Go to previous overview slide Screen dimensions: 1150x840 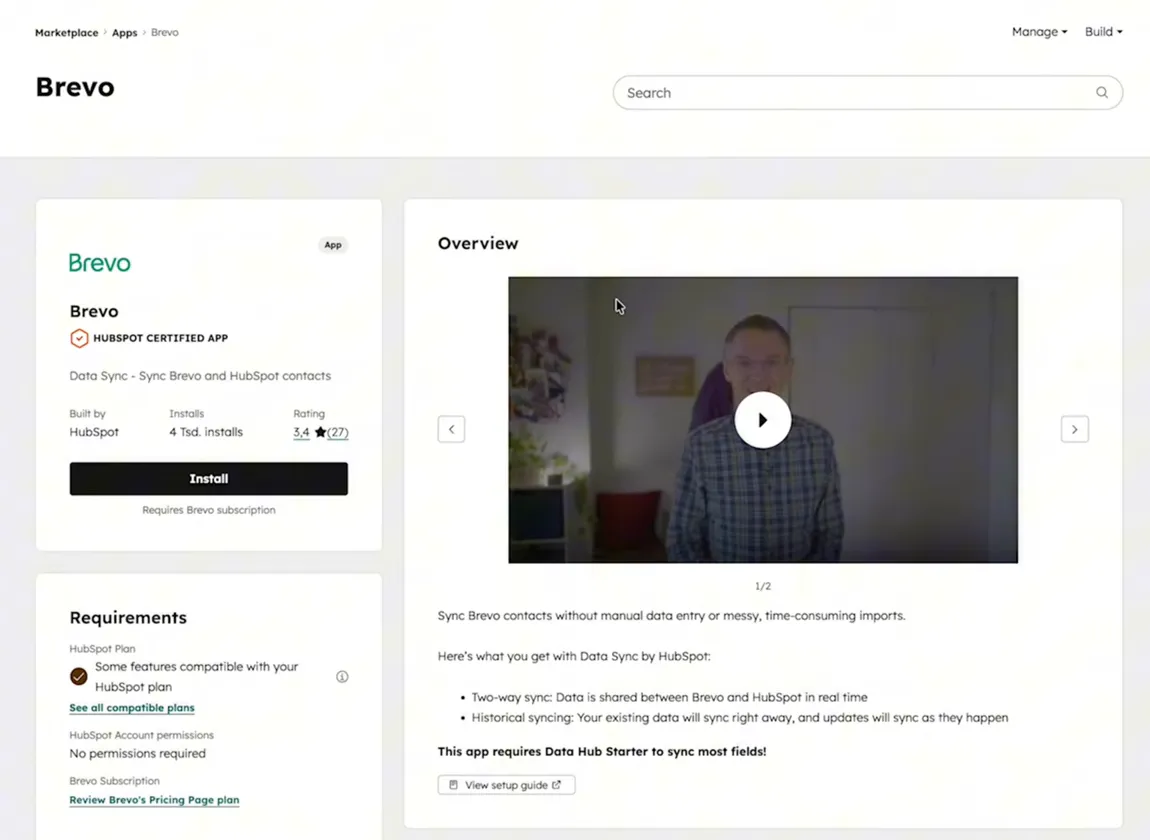pos(452,429)
